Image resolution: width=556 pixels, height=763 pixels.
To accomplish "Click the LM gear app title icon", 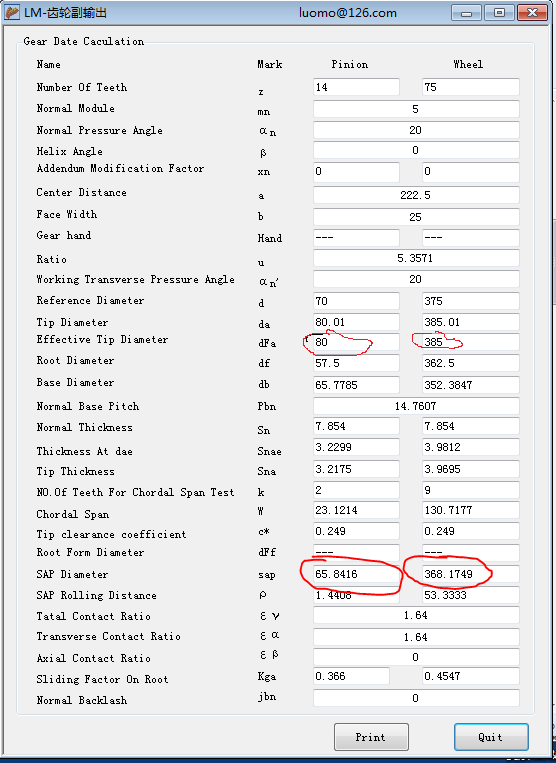I will coord(12,12).
